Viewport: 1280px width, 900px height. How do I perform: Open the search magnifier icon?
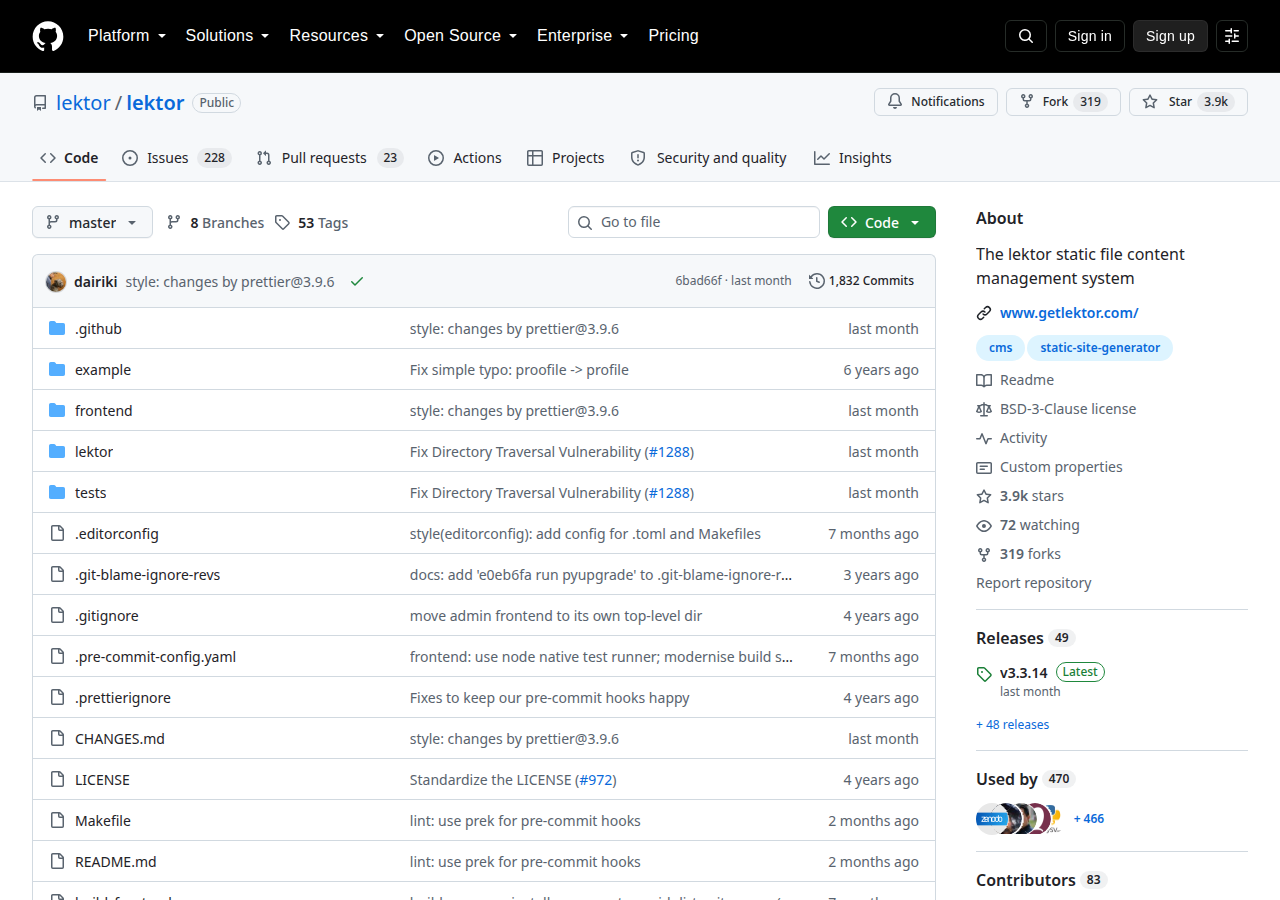[1026, 36]
